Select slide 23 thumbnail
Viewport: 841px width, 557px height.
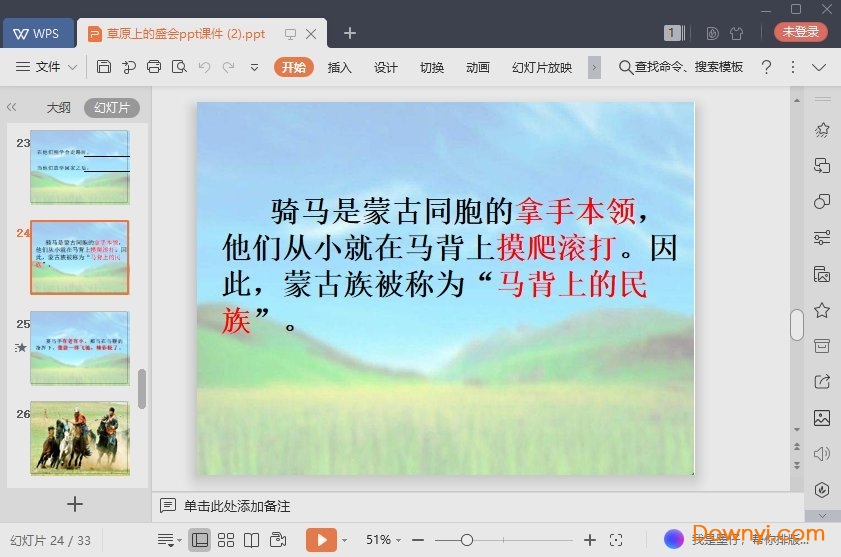pos(79,167)
